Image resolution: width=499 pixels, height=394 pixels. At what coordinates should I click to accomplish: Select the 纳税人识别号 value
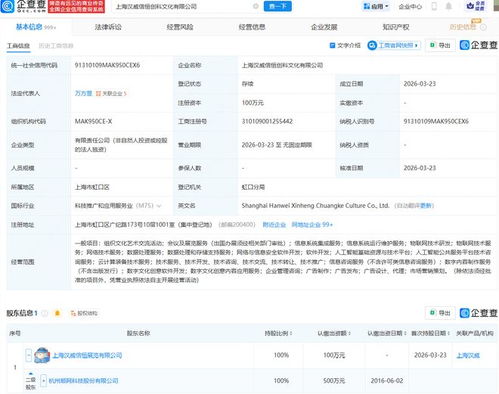[436, 121]
